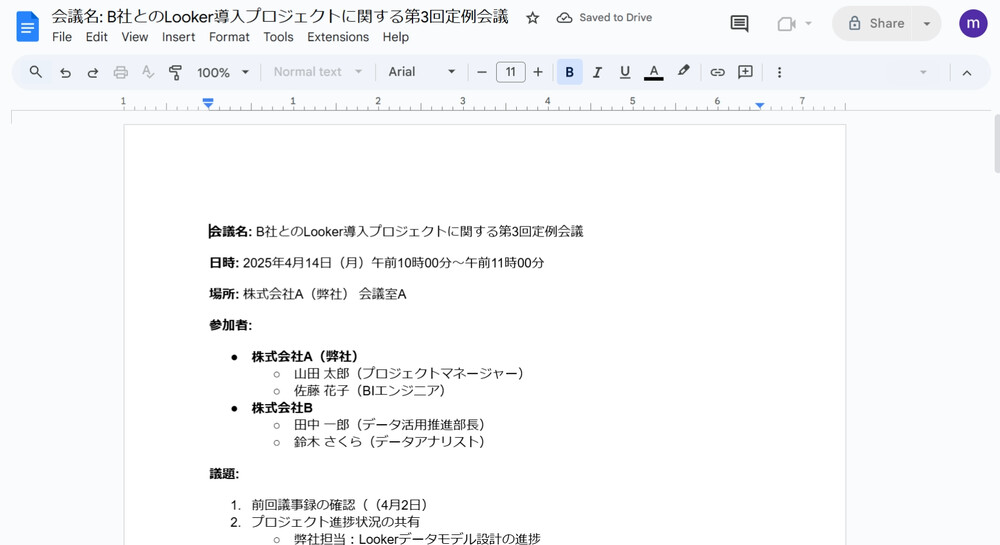Viewport: 1000px width, 545px height.
Task: Undo the last action
Action: point(65,72)
